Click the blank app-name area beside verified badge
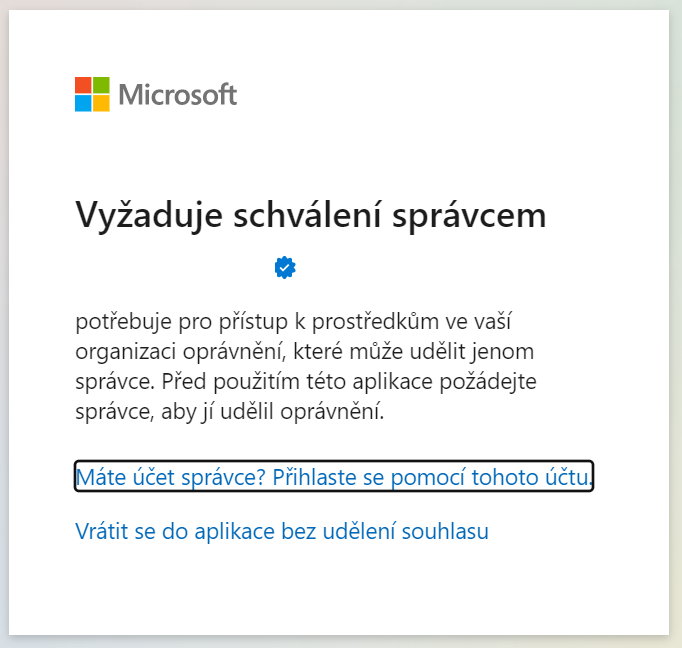Screen dimensions: 682x648 click(x=172, y=267)
